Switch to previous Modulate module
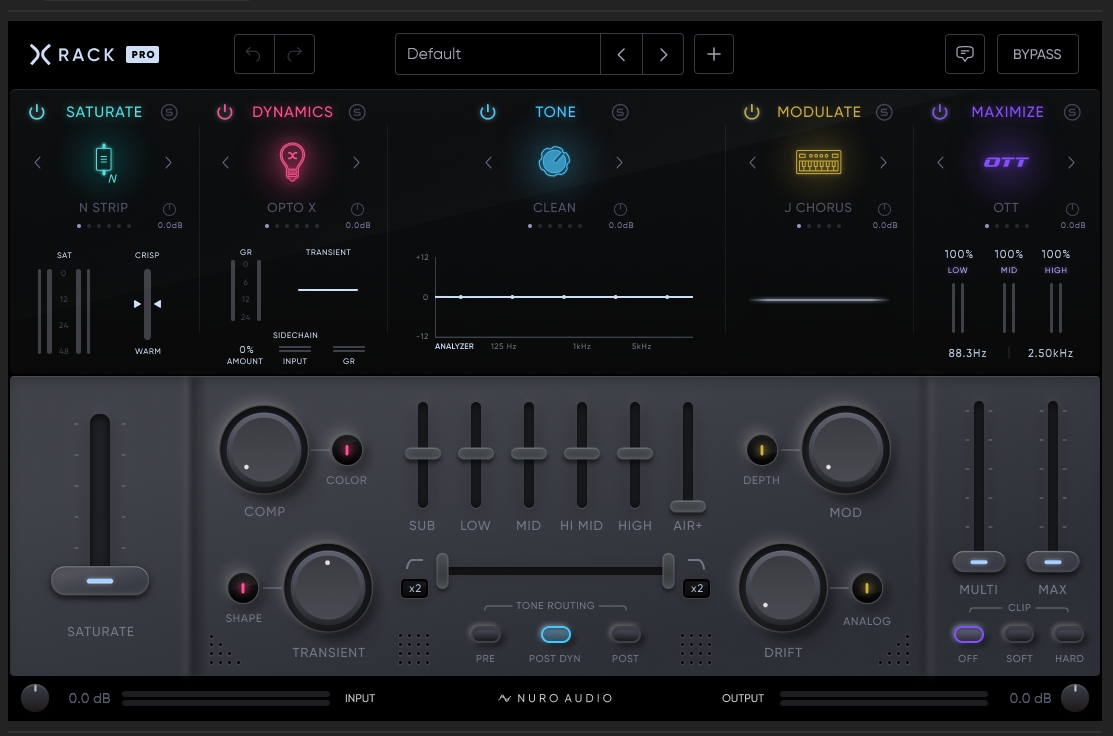The image size is (1113, 736). [752, 163]
